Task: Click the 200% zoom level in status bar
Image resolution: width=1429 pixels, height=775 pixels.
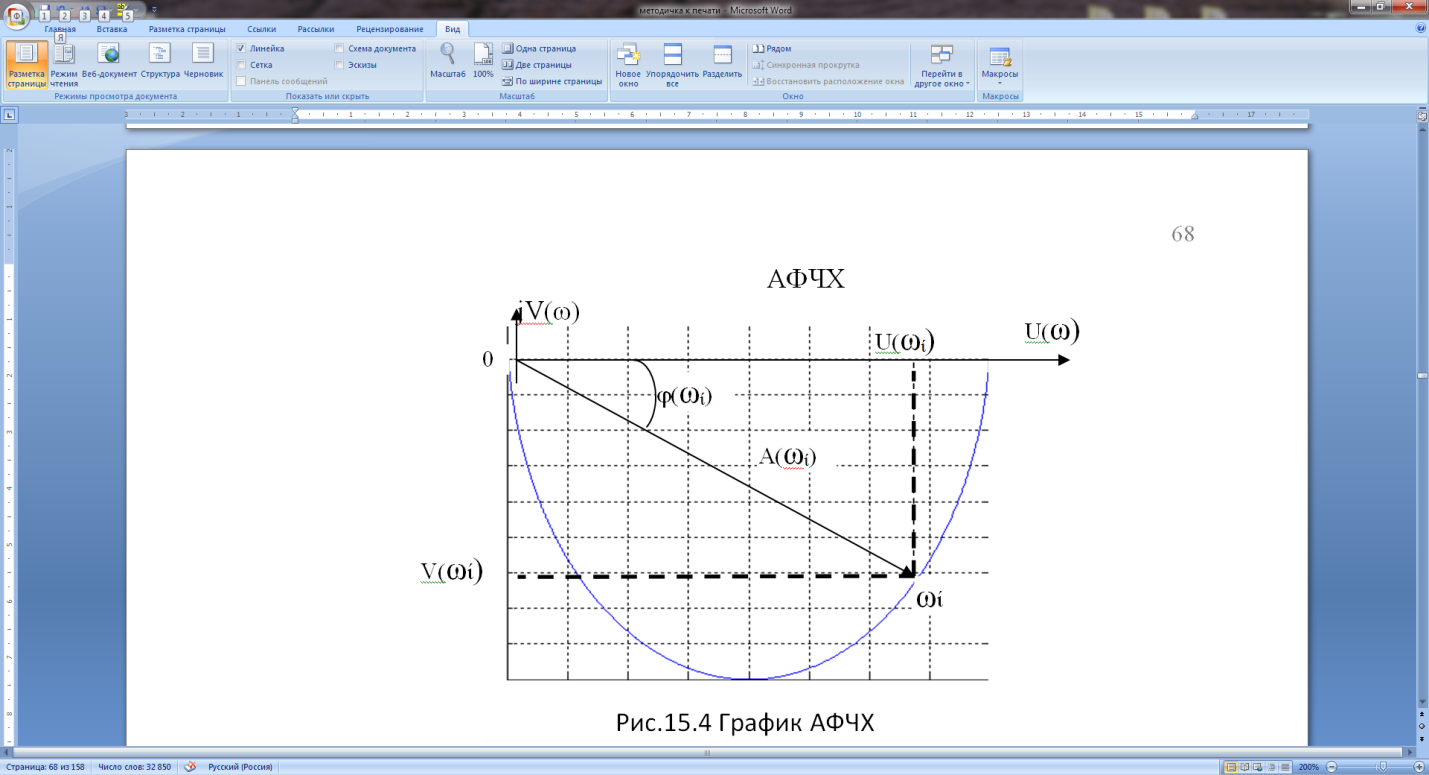Action: click(1307, 767)
